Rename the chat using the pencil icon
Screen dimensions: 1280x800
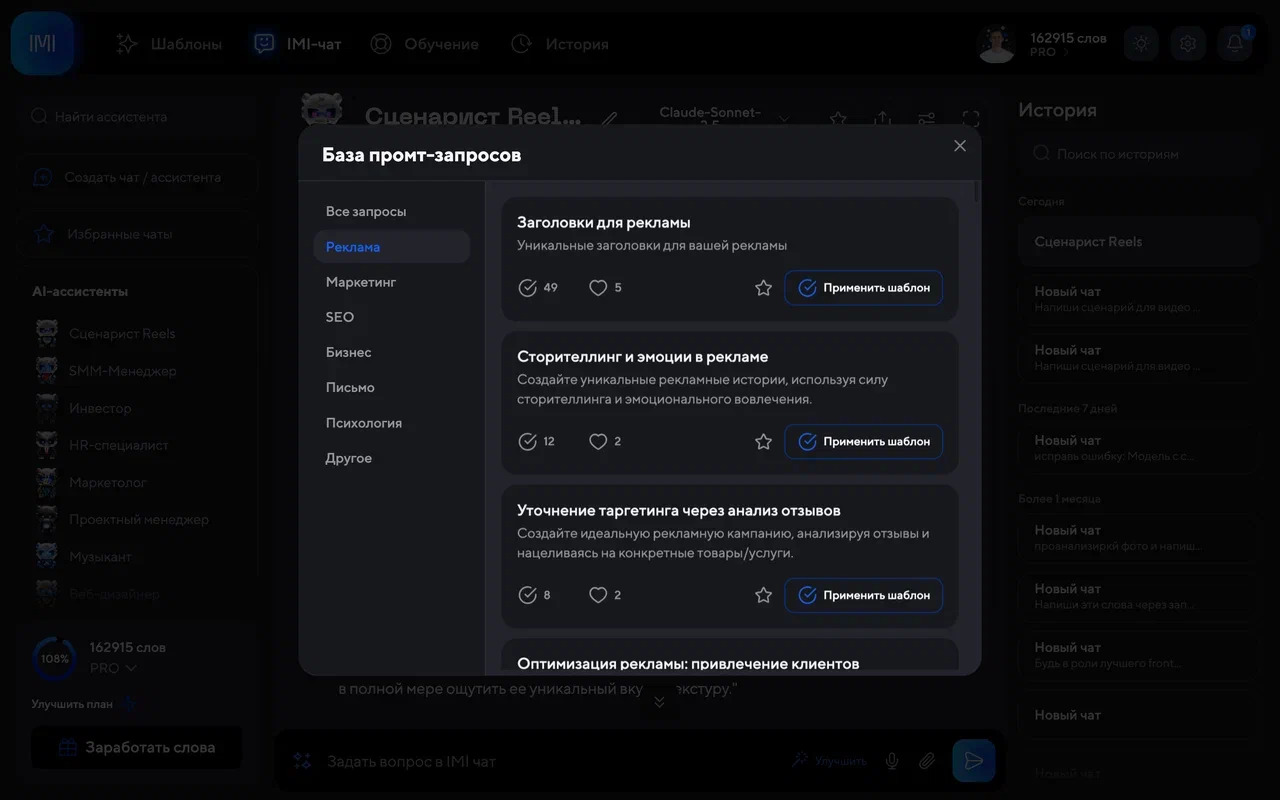tap(609, 118)
